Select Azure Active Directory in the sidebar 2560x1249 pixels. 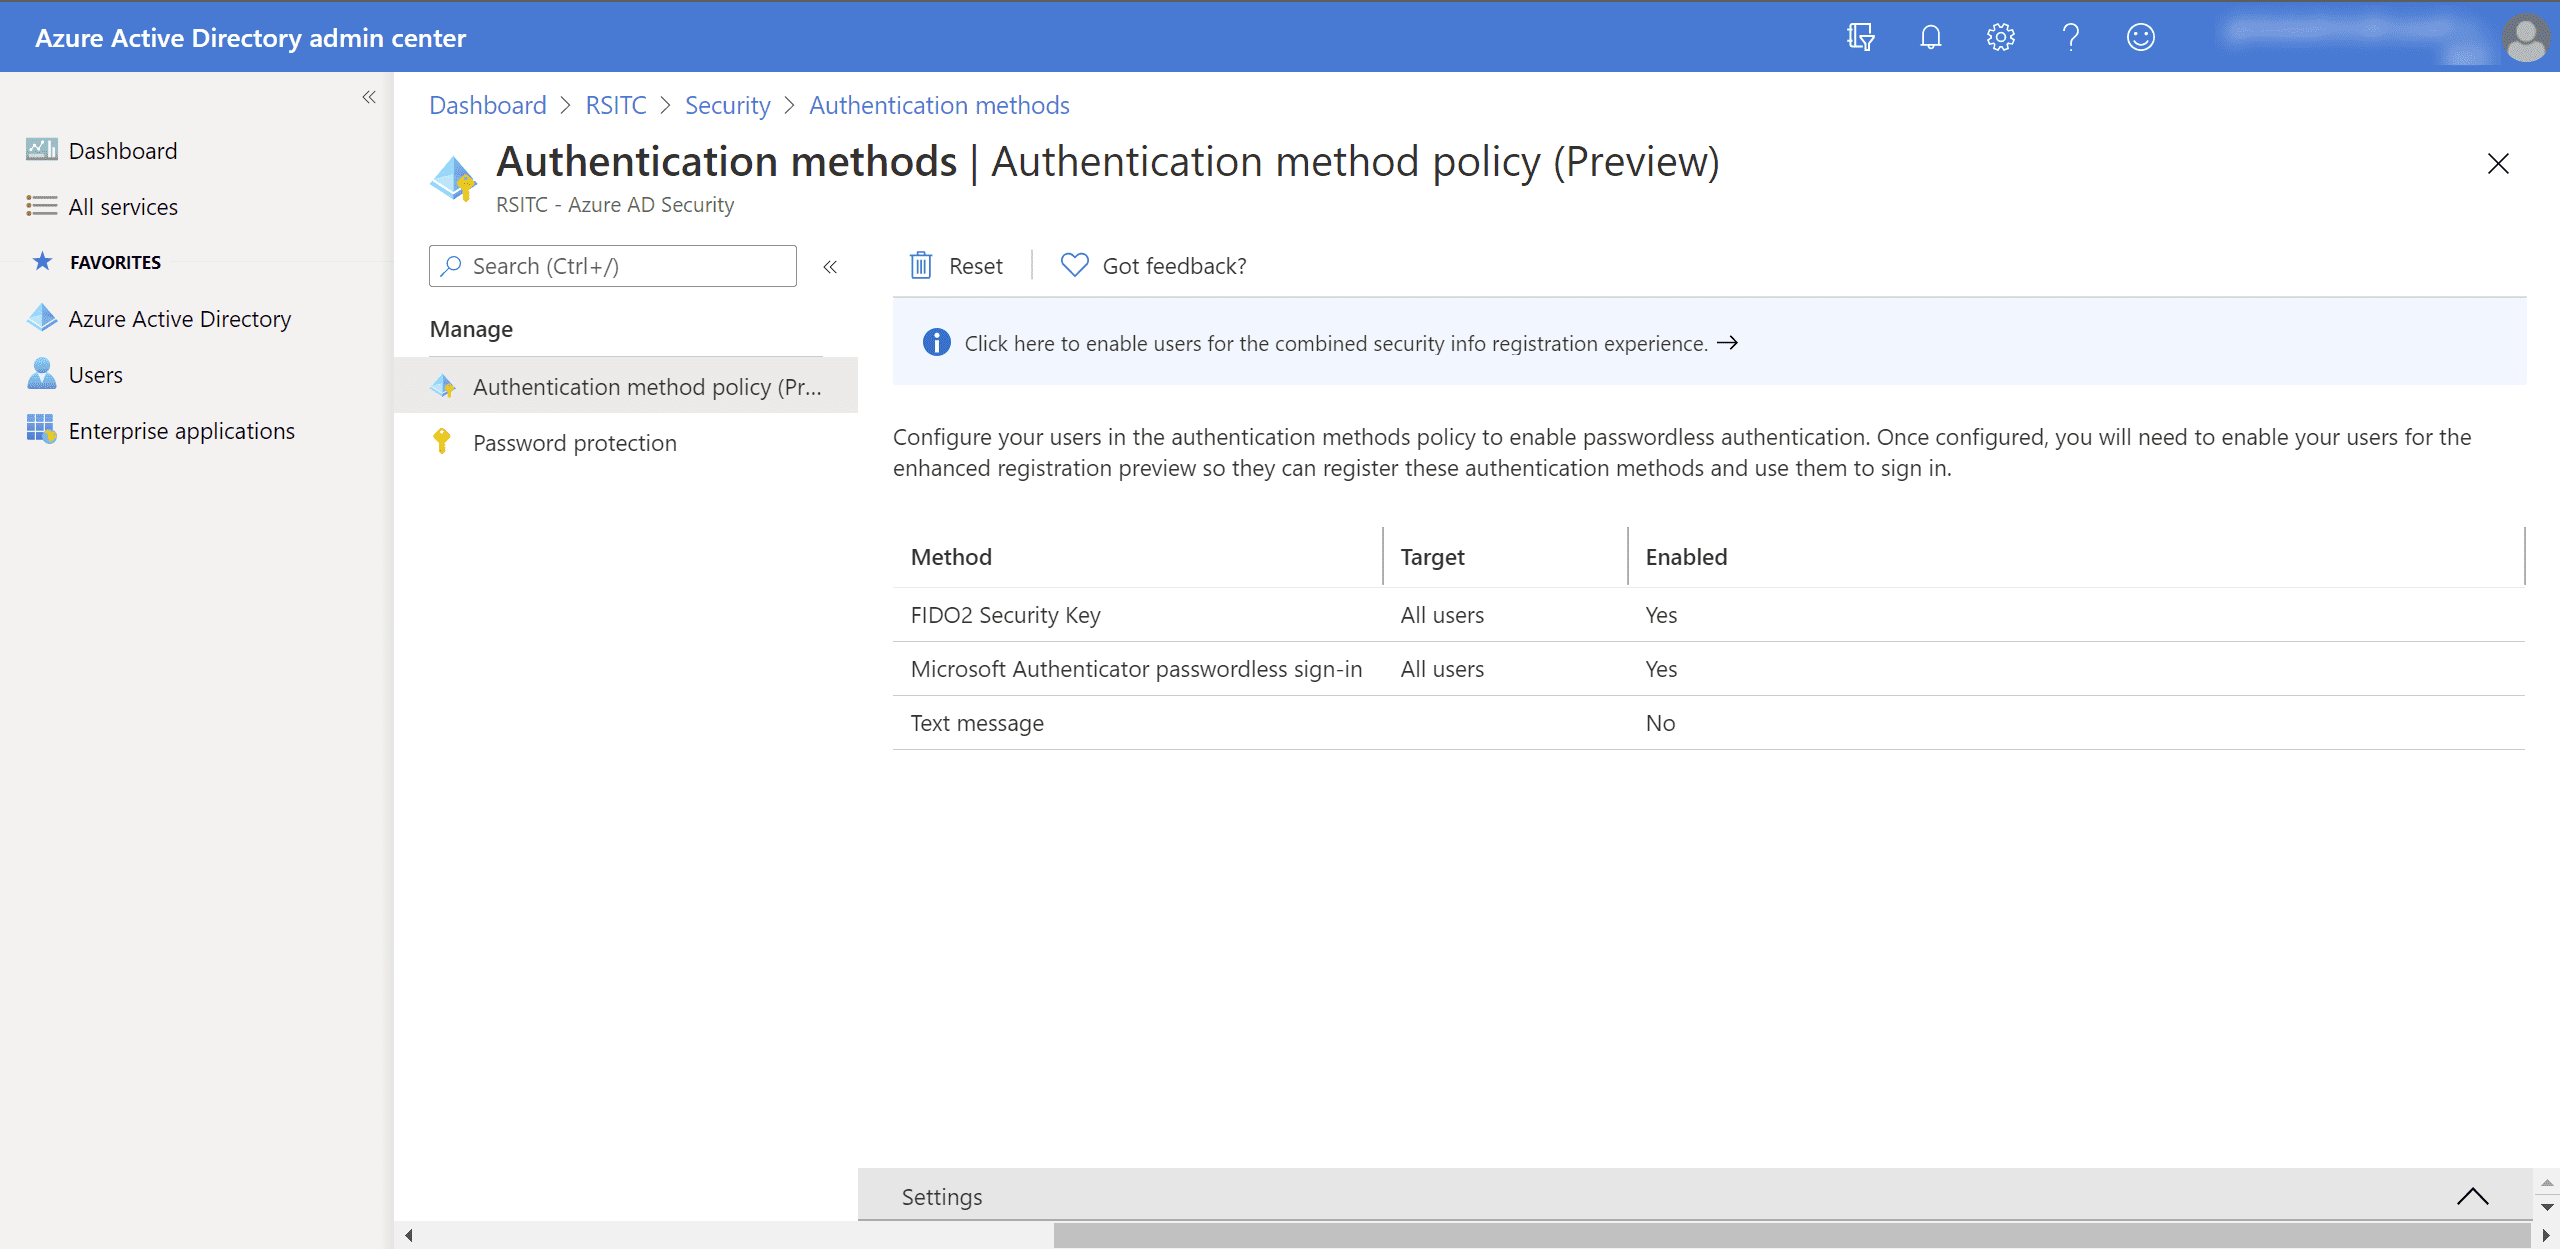pos(179,318)
